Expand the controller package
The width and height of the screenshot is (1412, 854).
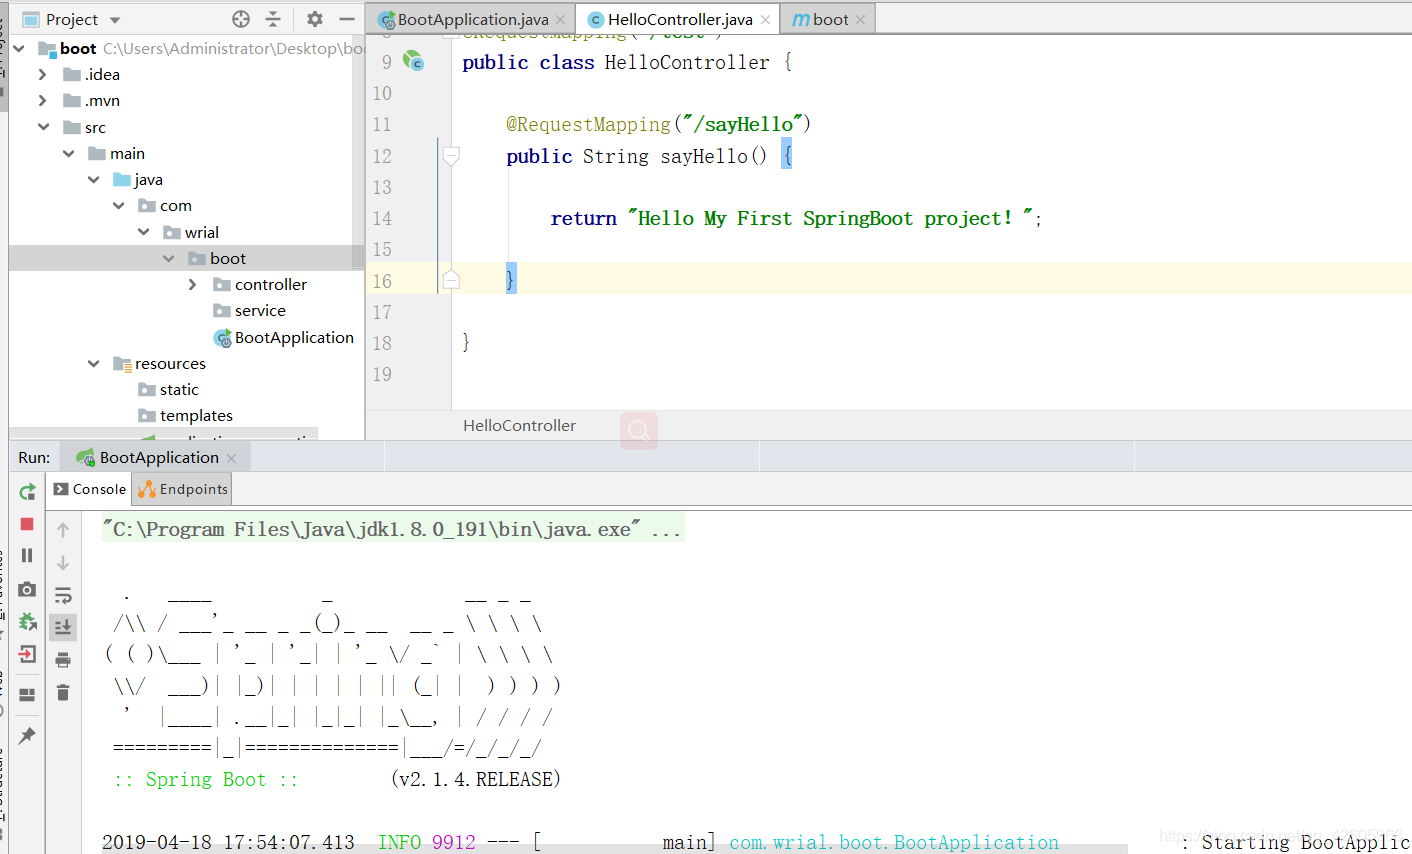click(192, 284)
